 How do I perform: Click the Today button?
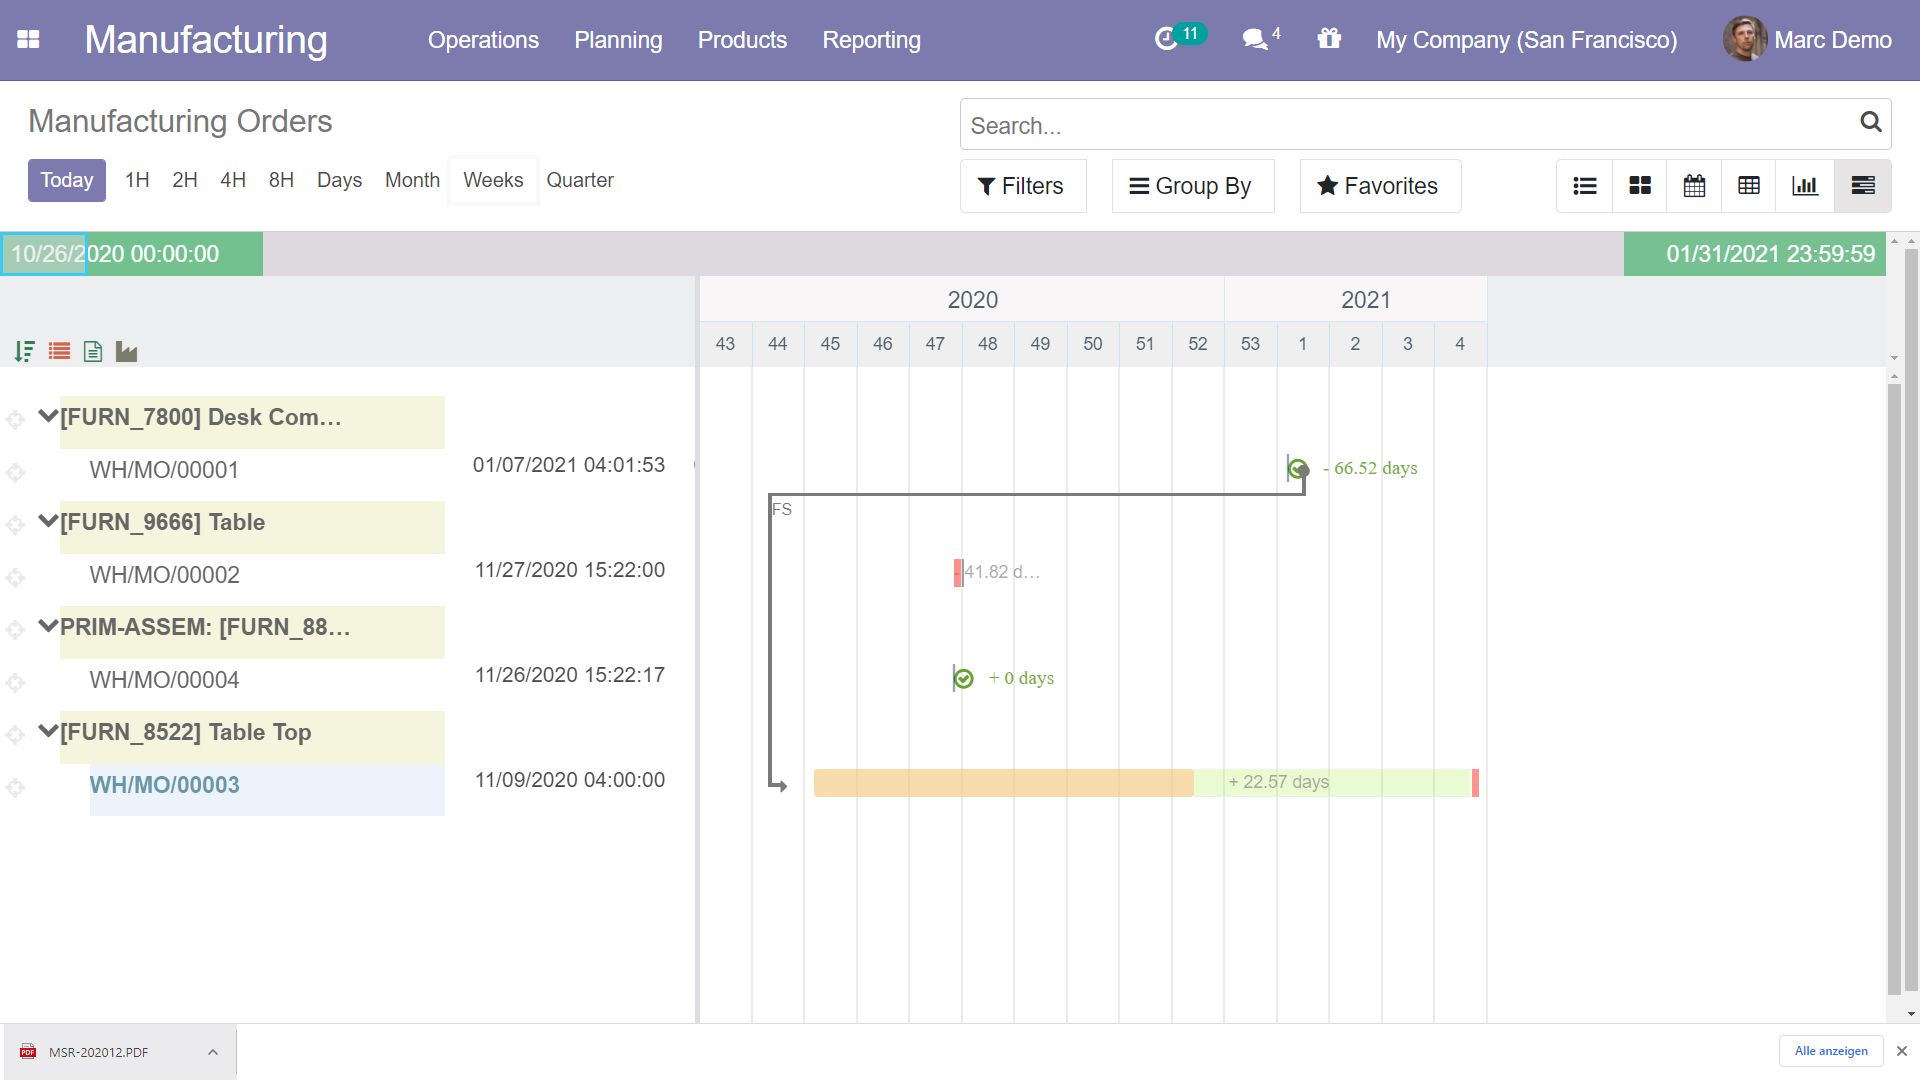[66, 180]
